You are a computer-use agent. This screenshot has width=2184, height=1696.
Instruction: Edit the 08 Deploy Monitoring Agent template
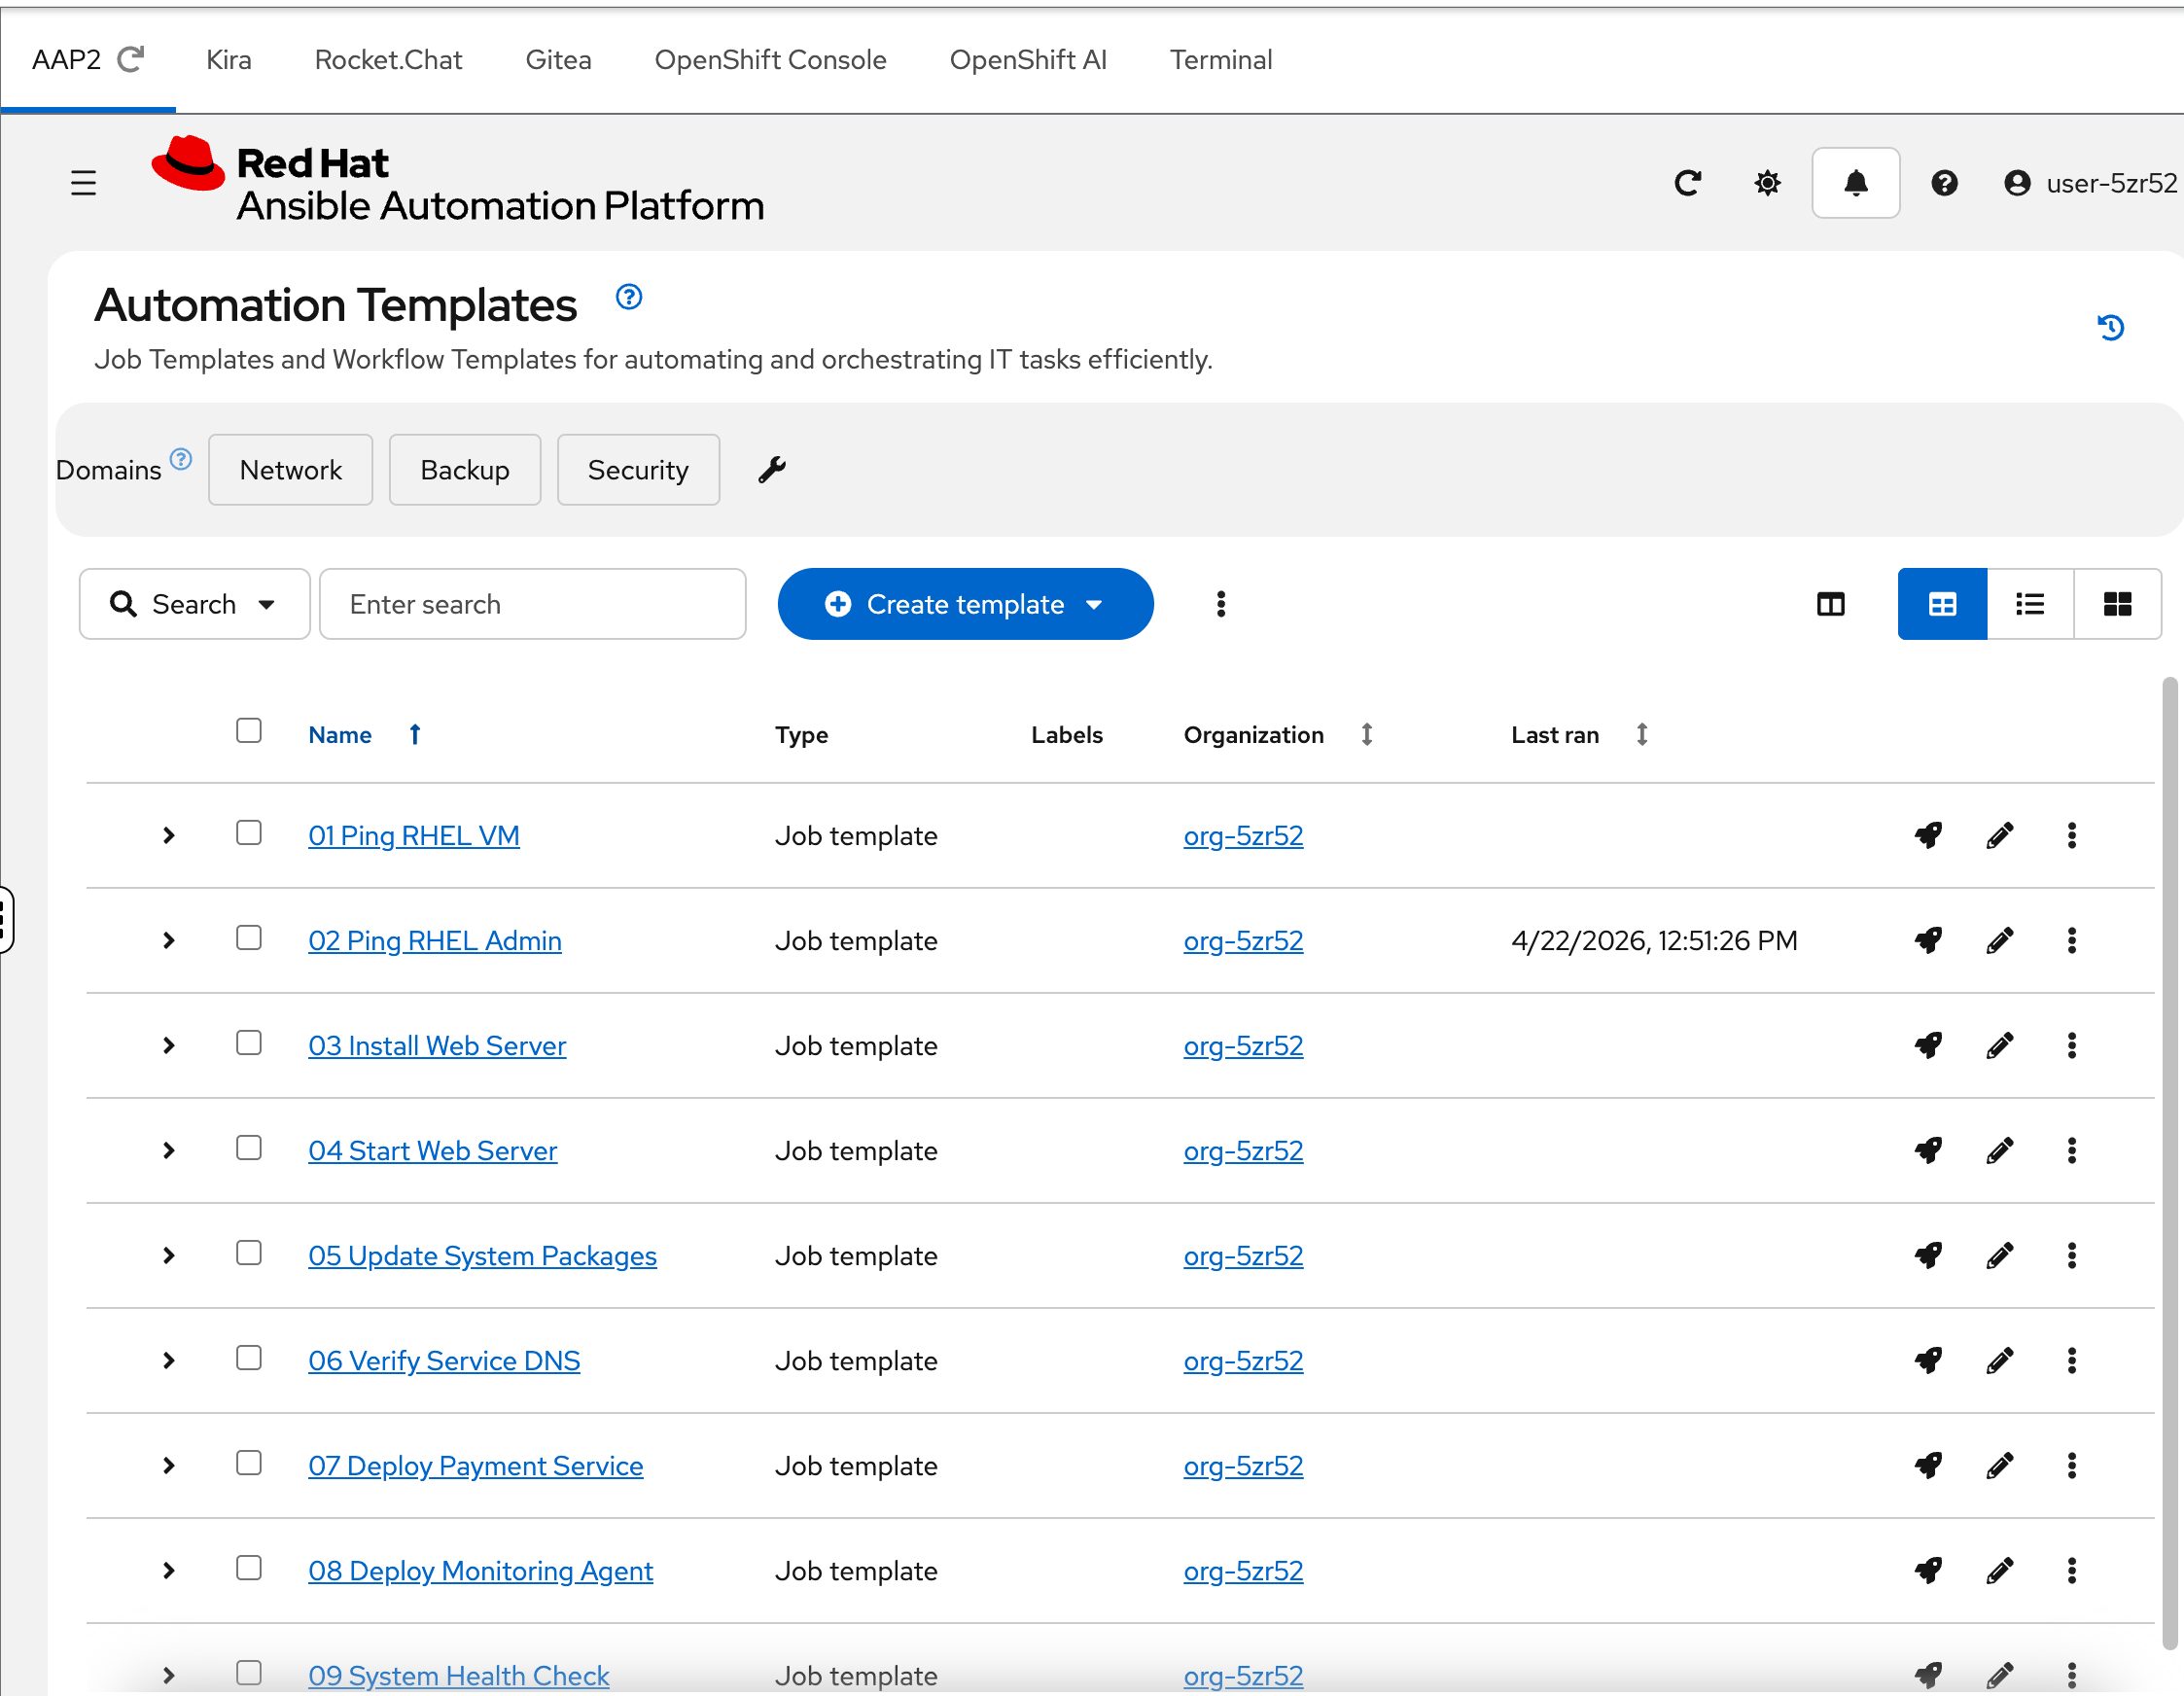coord(1999,1570)
